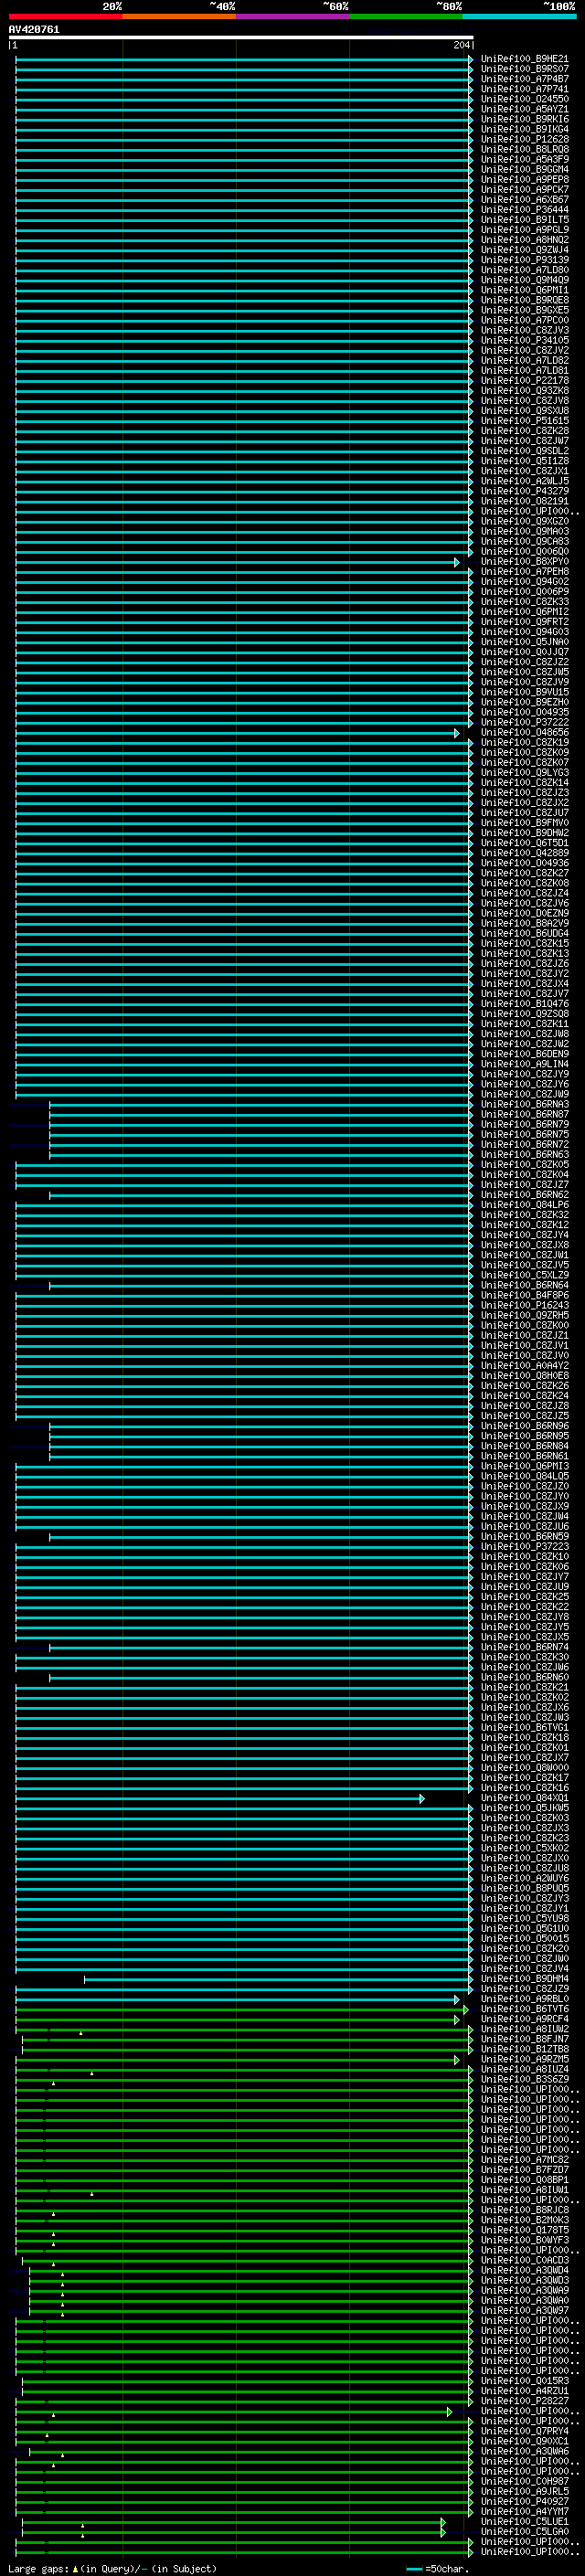The image size is (585, 2576).
Task: Open the UniRef100_O24550 hit
Action: pyautogui.click(x=525, y=100)
